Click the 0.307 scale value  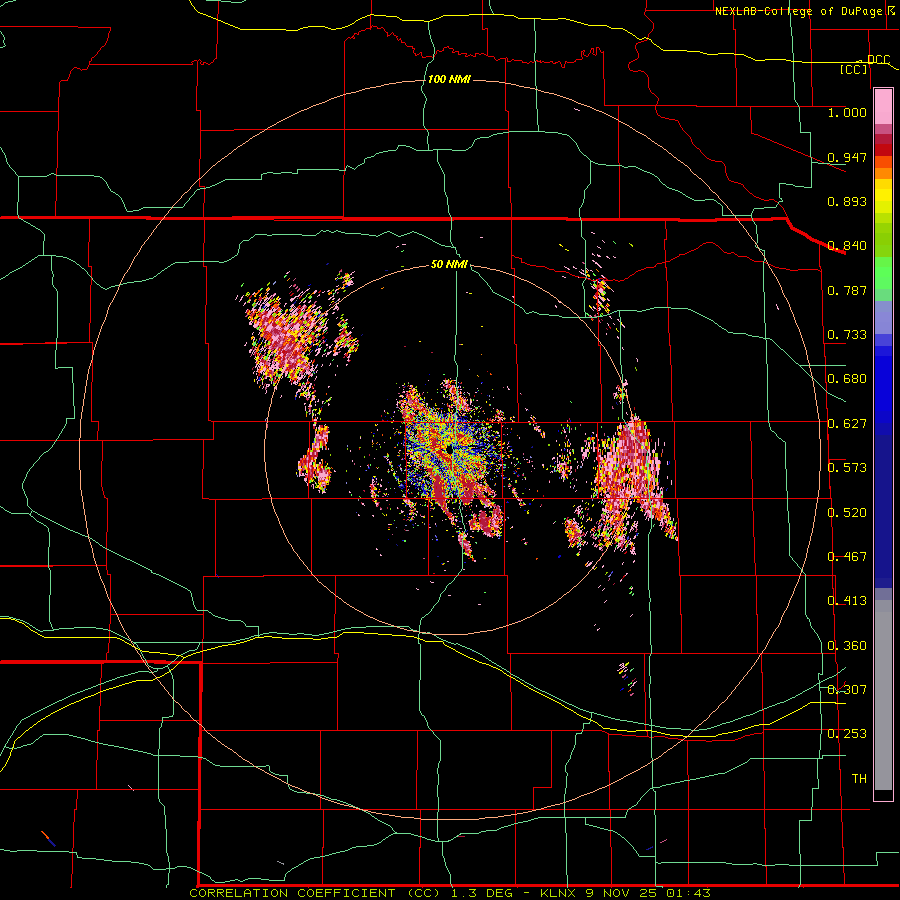click(847, 690)
